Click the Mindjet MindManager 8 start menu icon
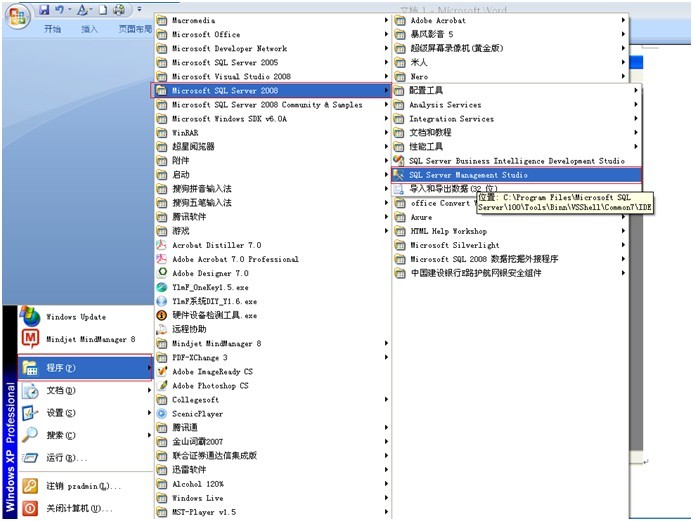 click(30, 339)
